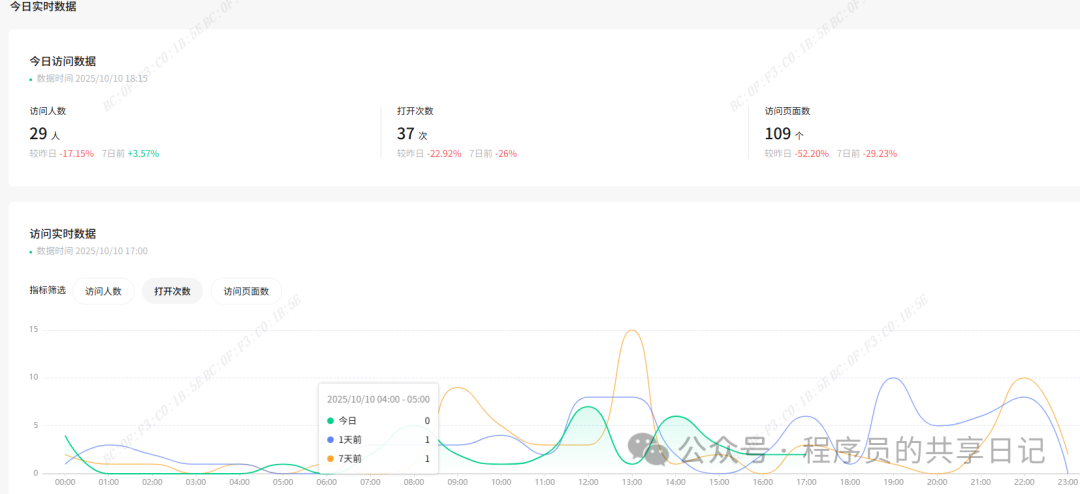Click the green 今日 legend dot in tooltip
1080x494 pixels.
331,420
